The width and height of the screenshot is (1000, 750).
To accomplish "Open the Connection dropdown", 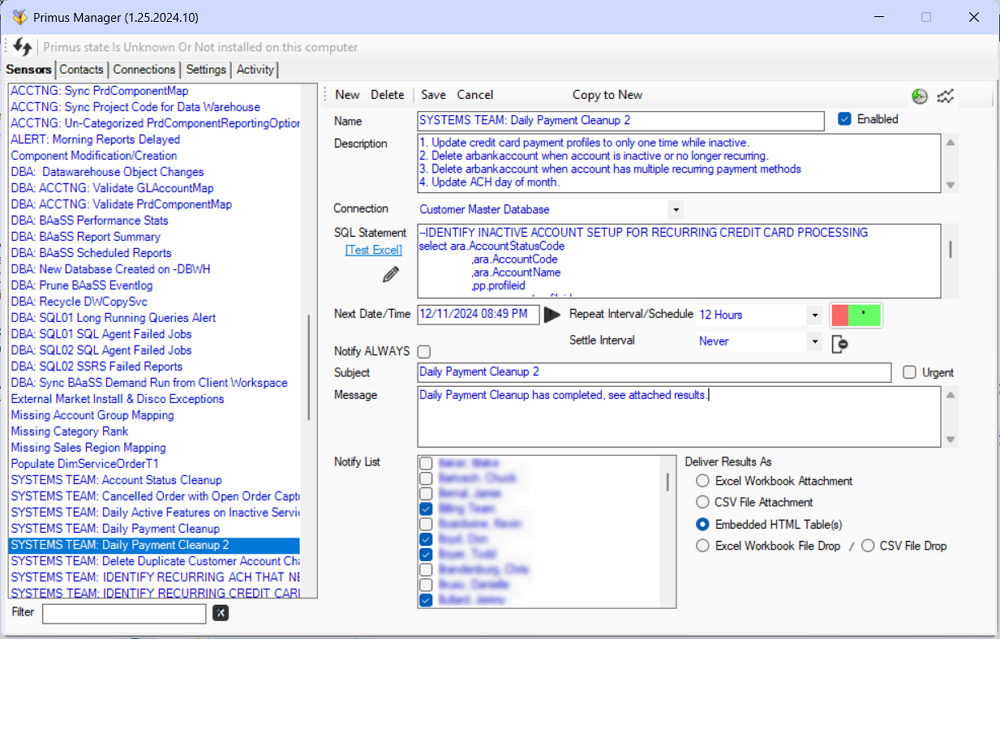I will [x=676, y=209].
